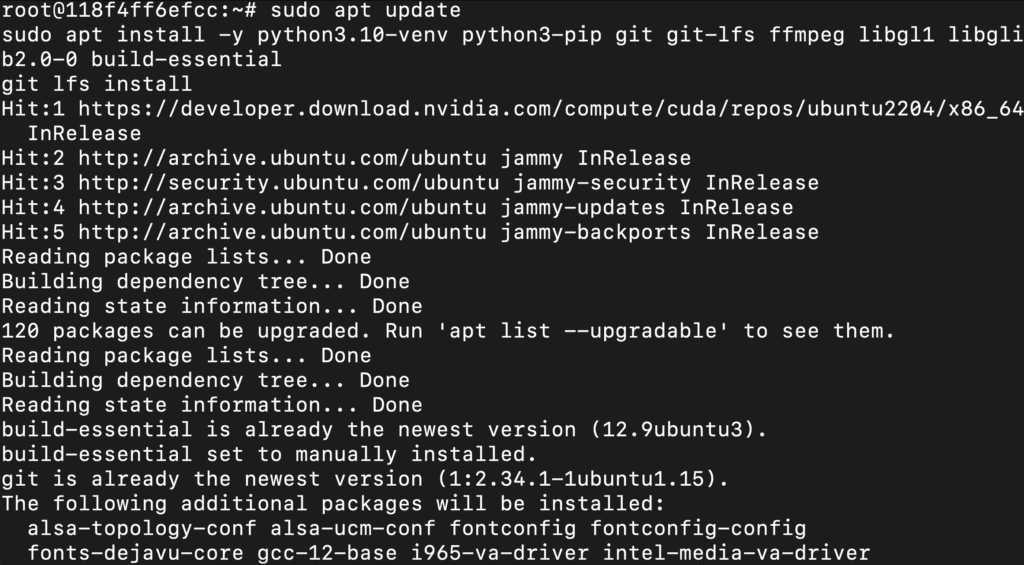Click the jammy-backports archive URL
The width and height of the screenshot is (1024, 565).
[x=283, y=232]
